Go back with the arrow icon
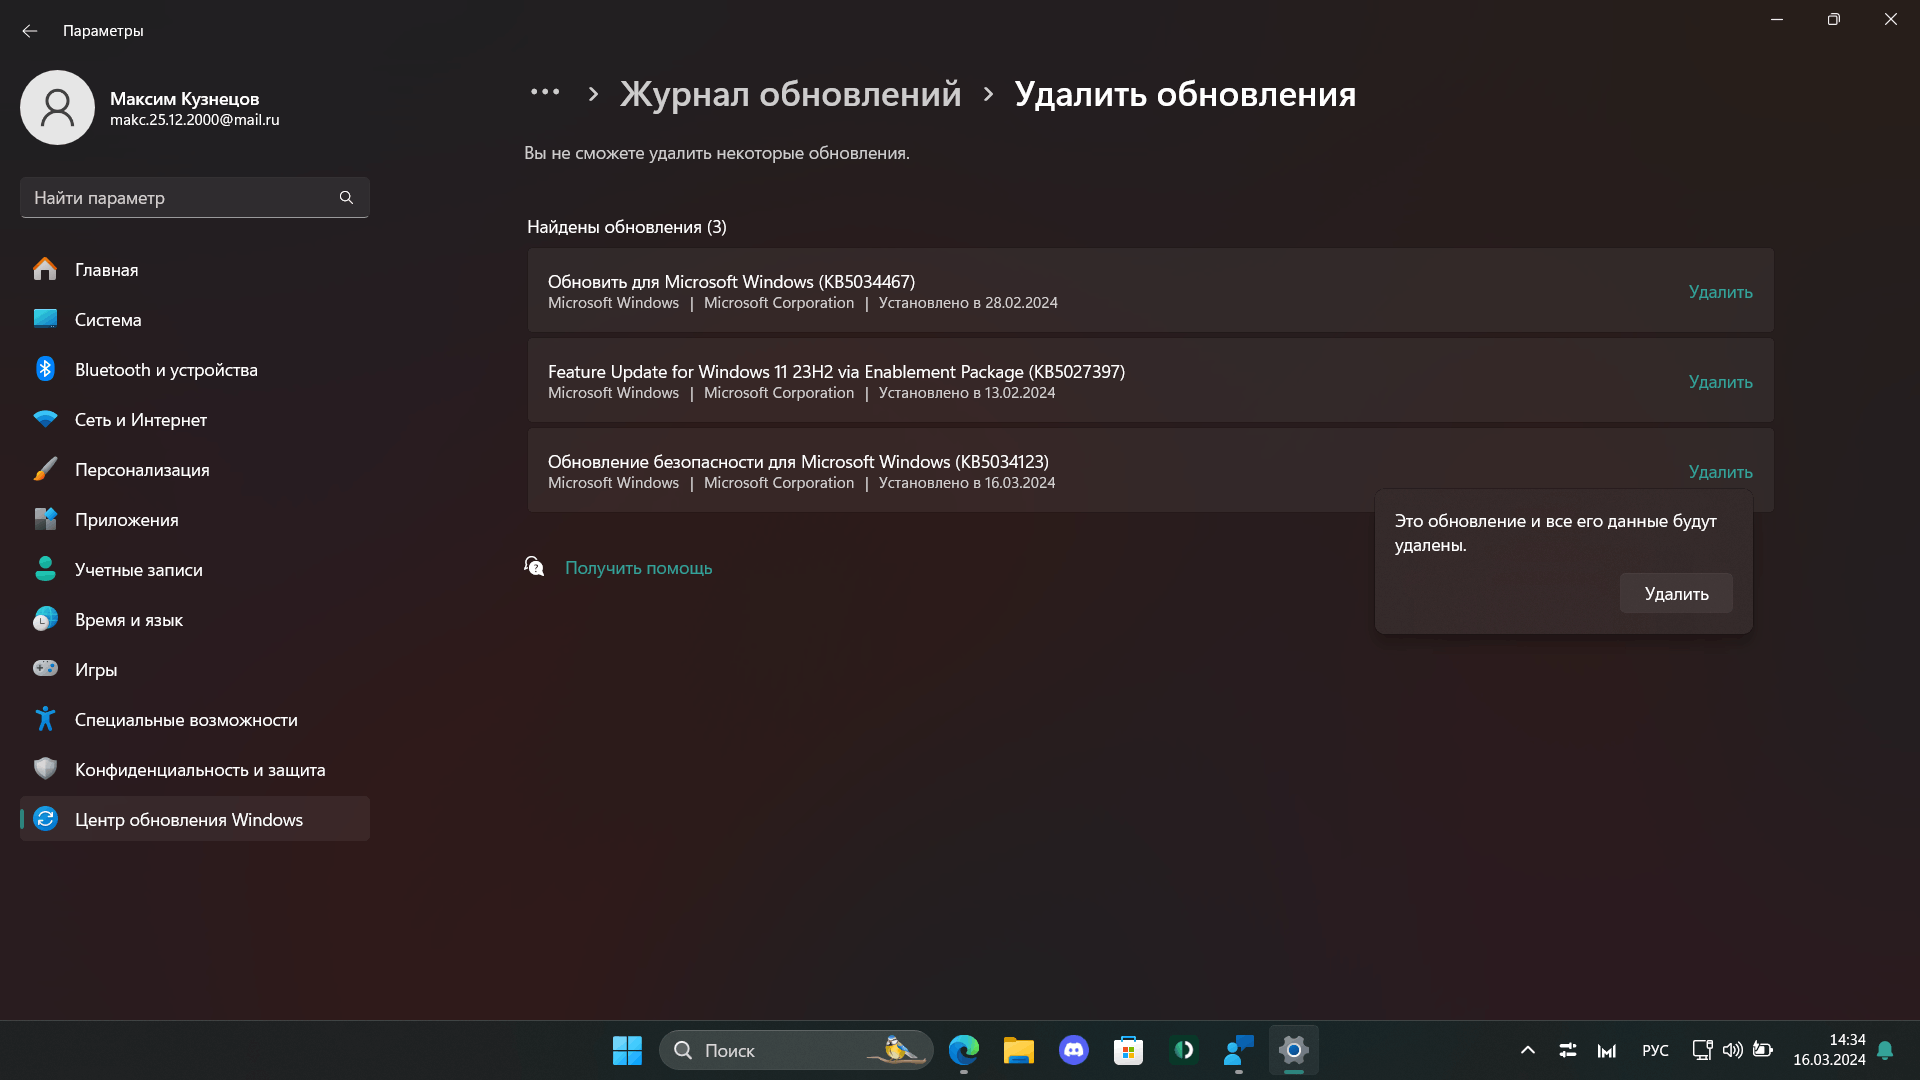Screen dimensions: 1920x1080 pyautogui.click(x=29, y=31)
